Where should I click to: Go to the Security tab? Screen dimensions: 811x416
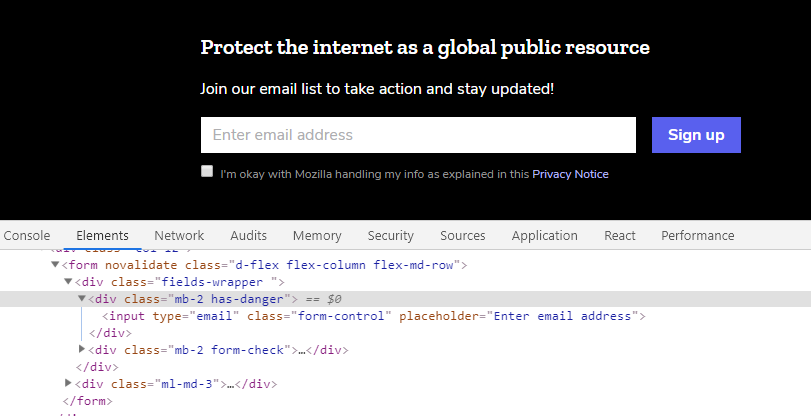(x=391, y=235)
